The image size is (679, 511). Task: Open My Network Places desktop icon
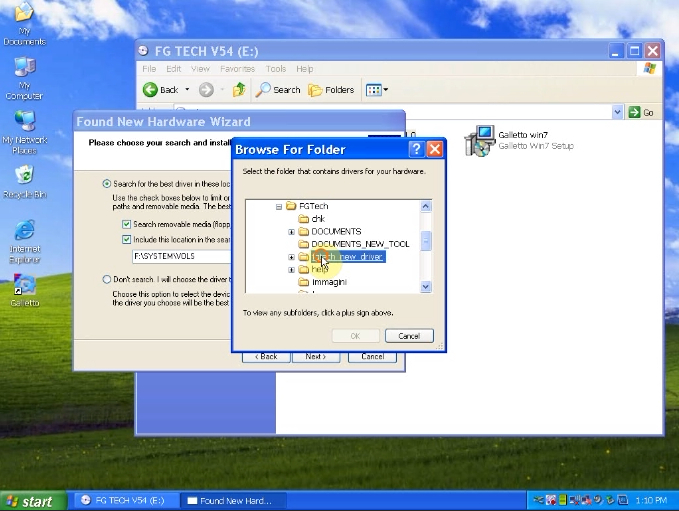click(24, 133)
